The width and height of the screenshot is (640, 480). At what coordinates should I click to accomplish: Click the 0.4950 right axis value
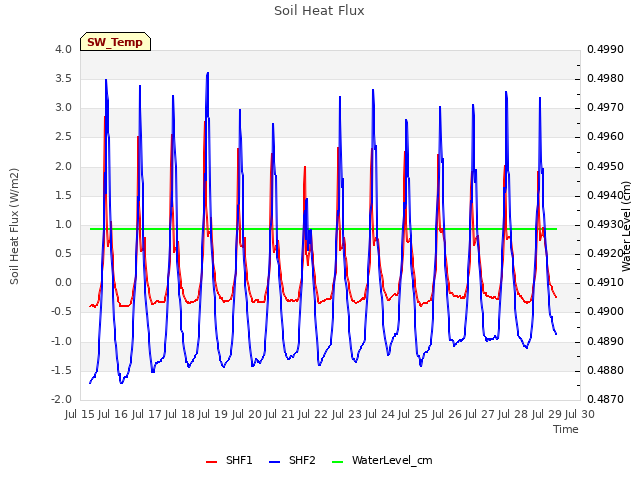tap(605, 166)
